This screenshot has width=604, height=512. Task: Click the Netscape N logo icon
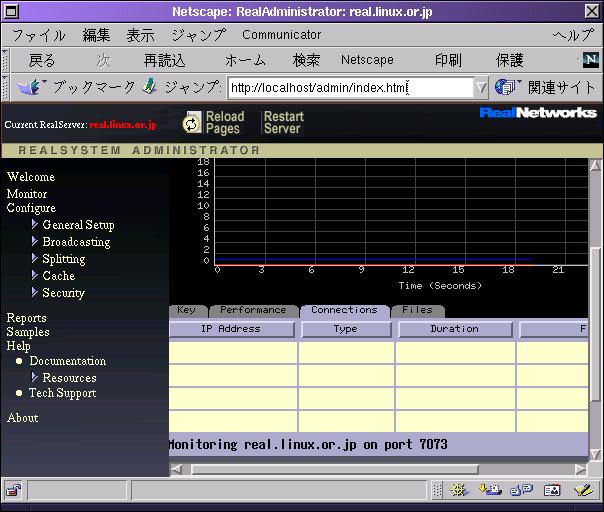pyautogui.click(x=591, y=60)
